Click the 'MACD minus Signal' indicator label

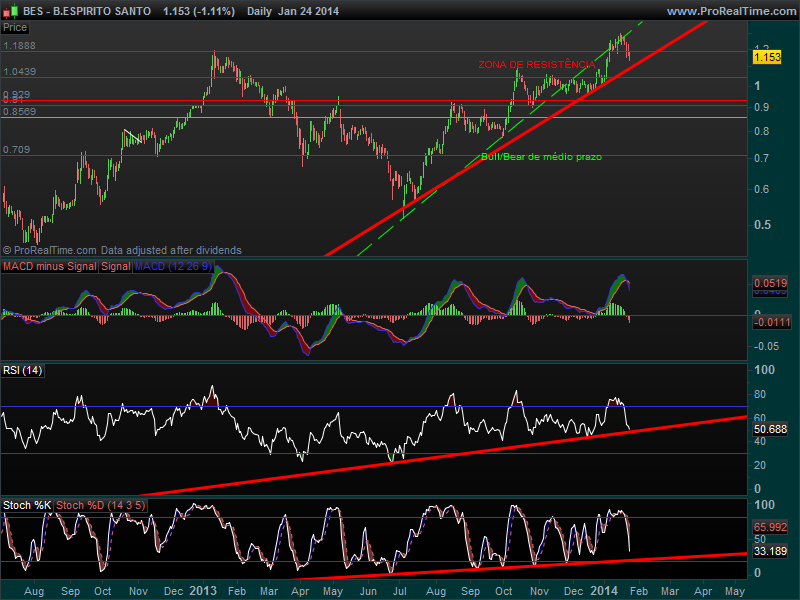coord(49,266)
